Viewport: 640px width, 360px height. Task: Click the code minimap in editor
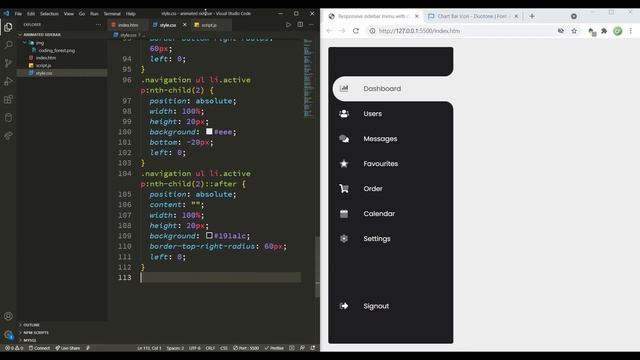308,78
